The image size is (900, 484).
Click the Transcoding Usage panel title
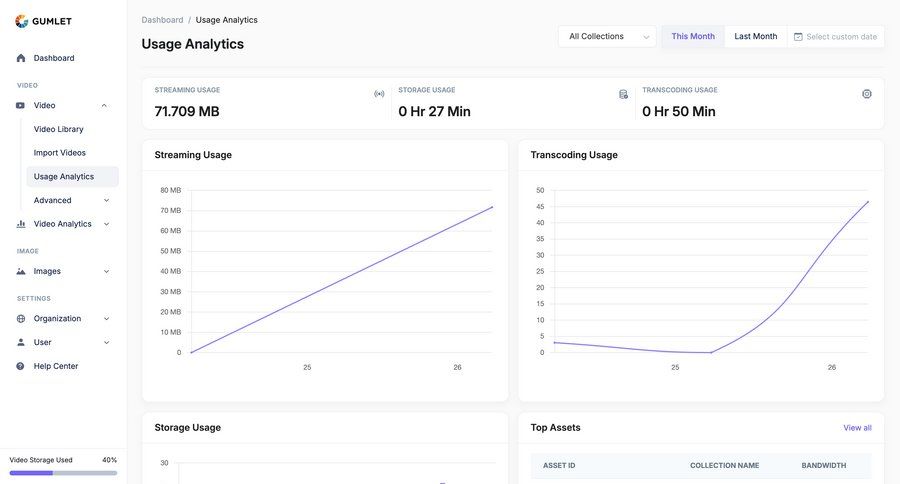point(574,155)
